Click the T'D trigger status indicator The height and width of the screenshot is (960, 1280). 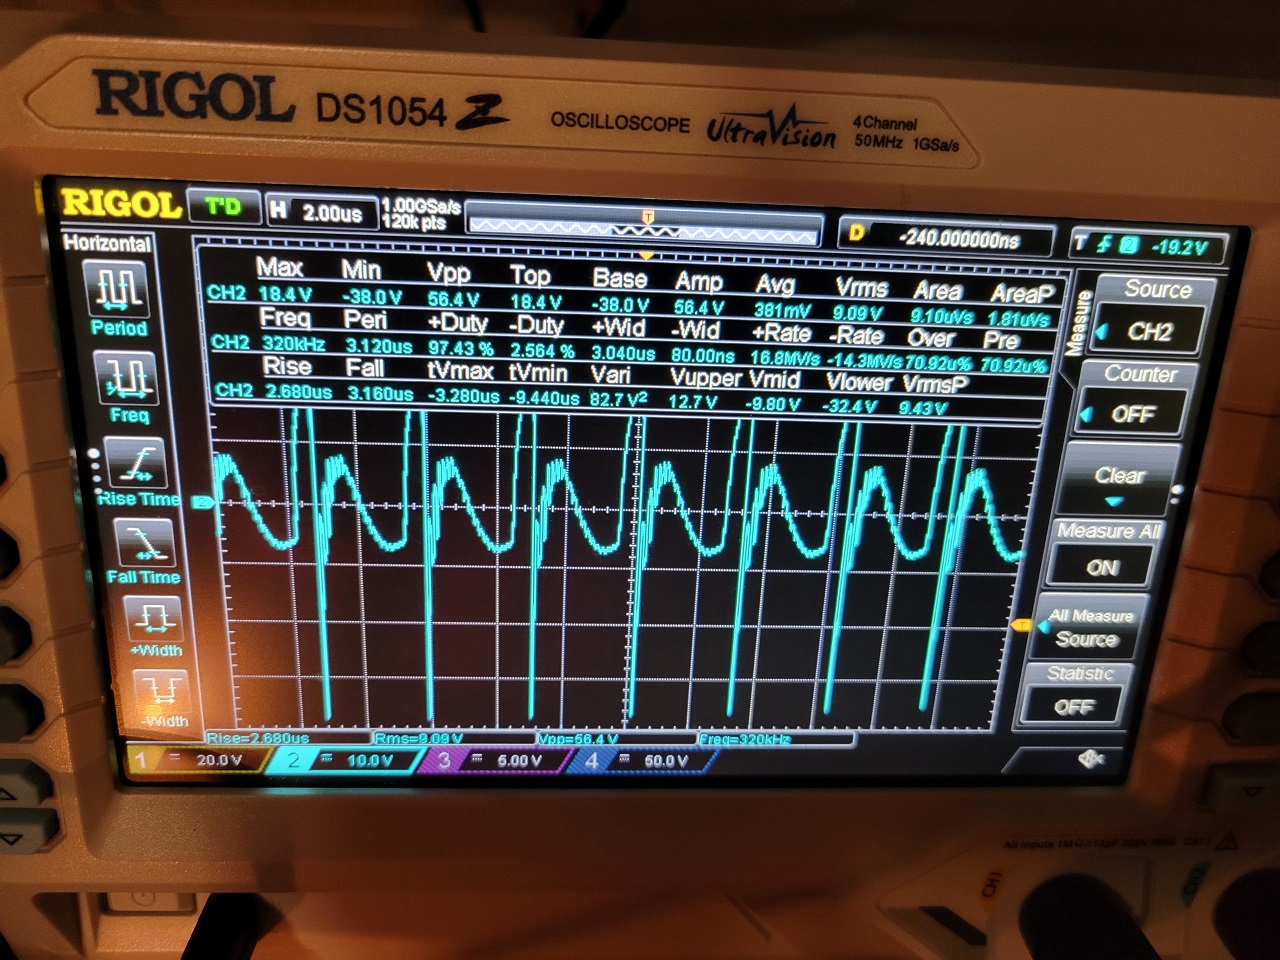coord(222,207)
